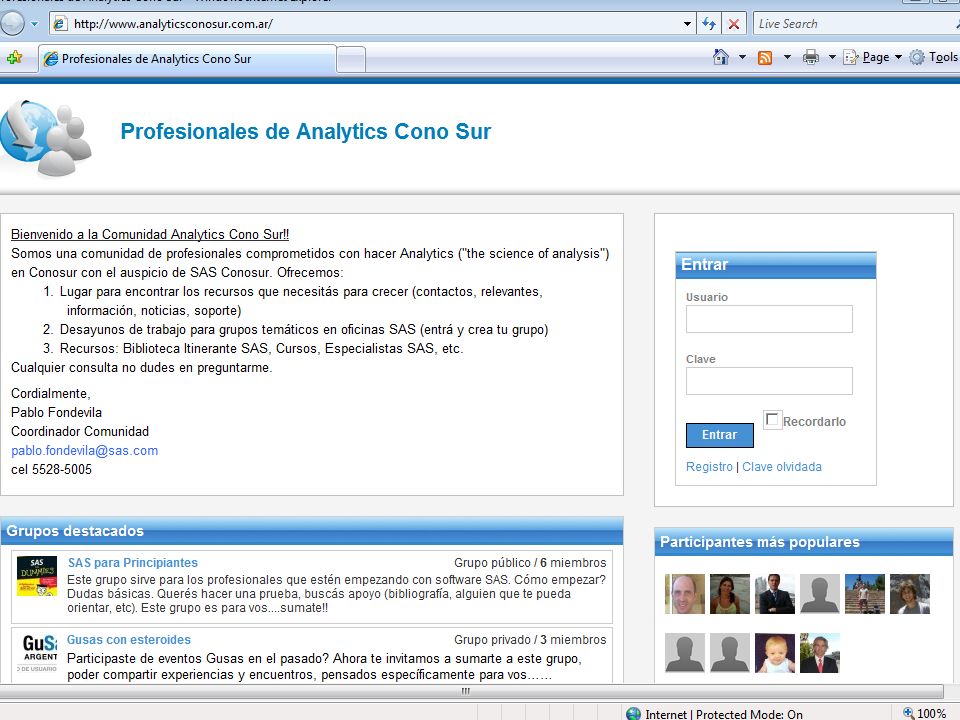Open the Clave olvidada link
Screen dimensions: 960x720
[x=782, y=467]
